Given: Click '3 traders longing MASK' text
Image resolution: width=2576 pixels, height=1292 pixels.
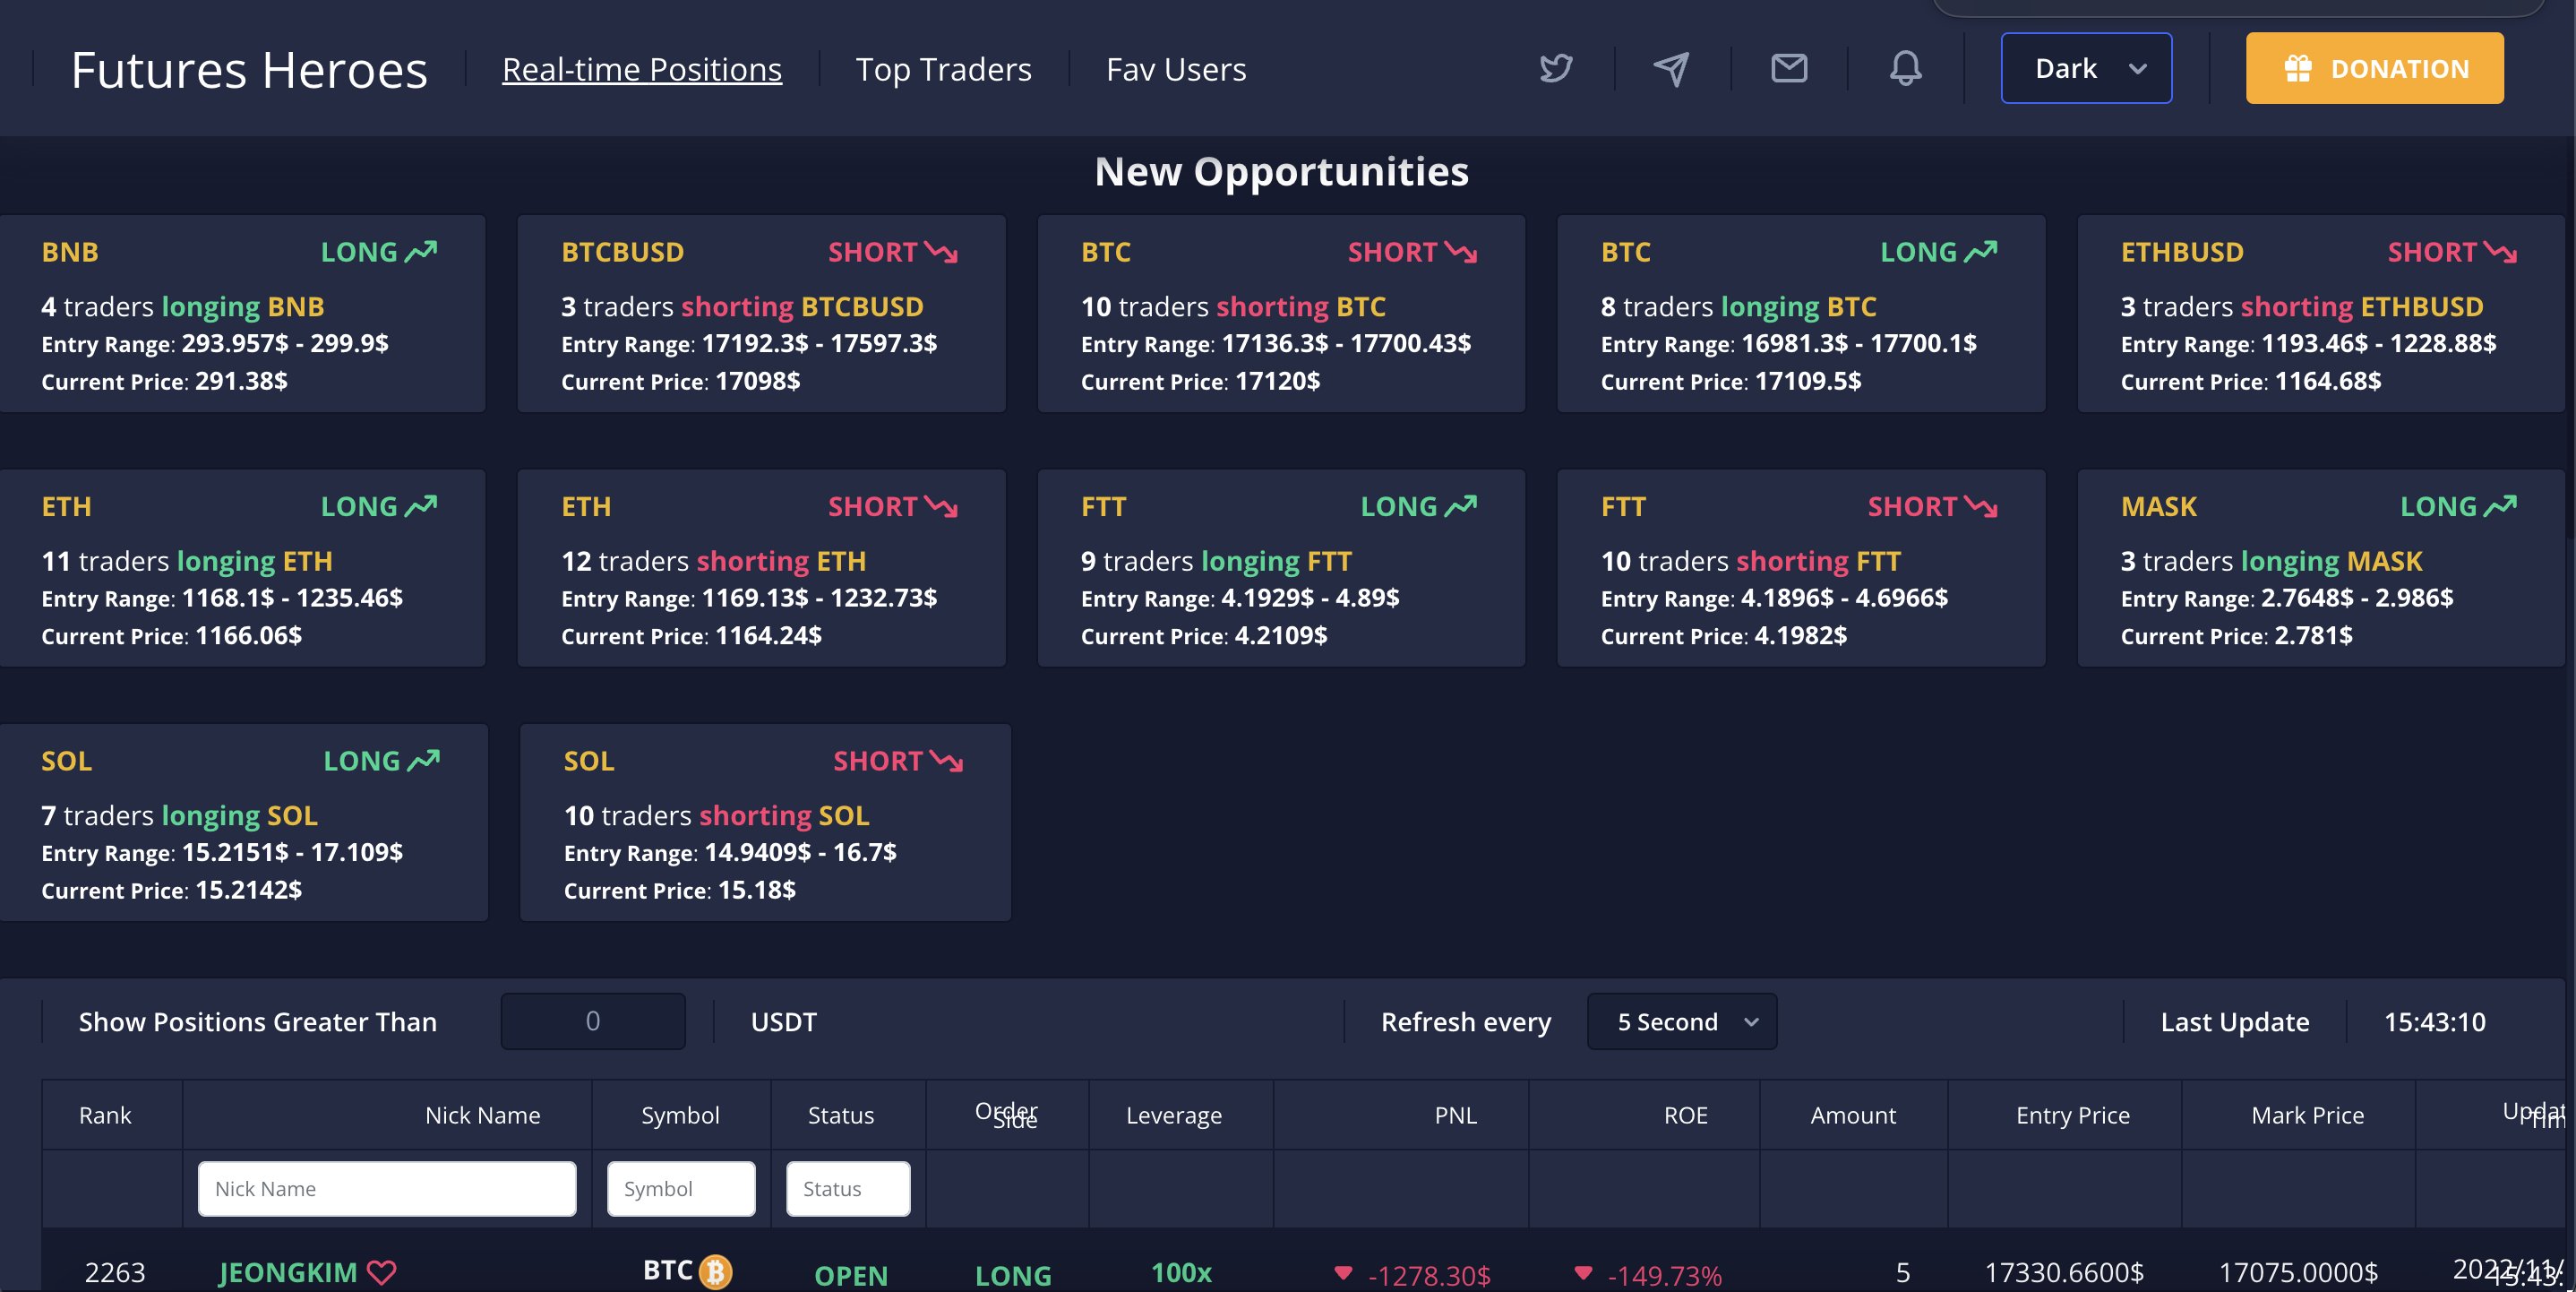Looking at the screenshot, I should pyautogui.click(x=2271, y=560).
